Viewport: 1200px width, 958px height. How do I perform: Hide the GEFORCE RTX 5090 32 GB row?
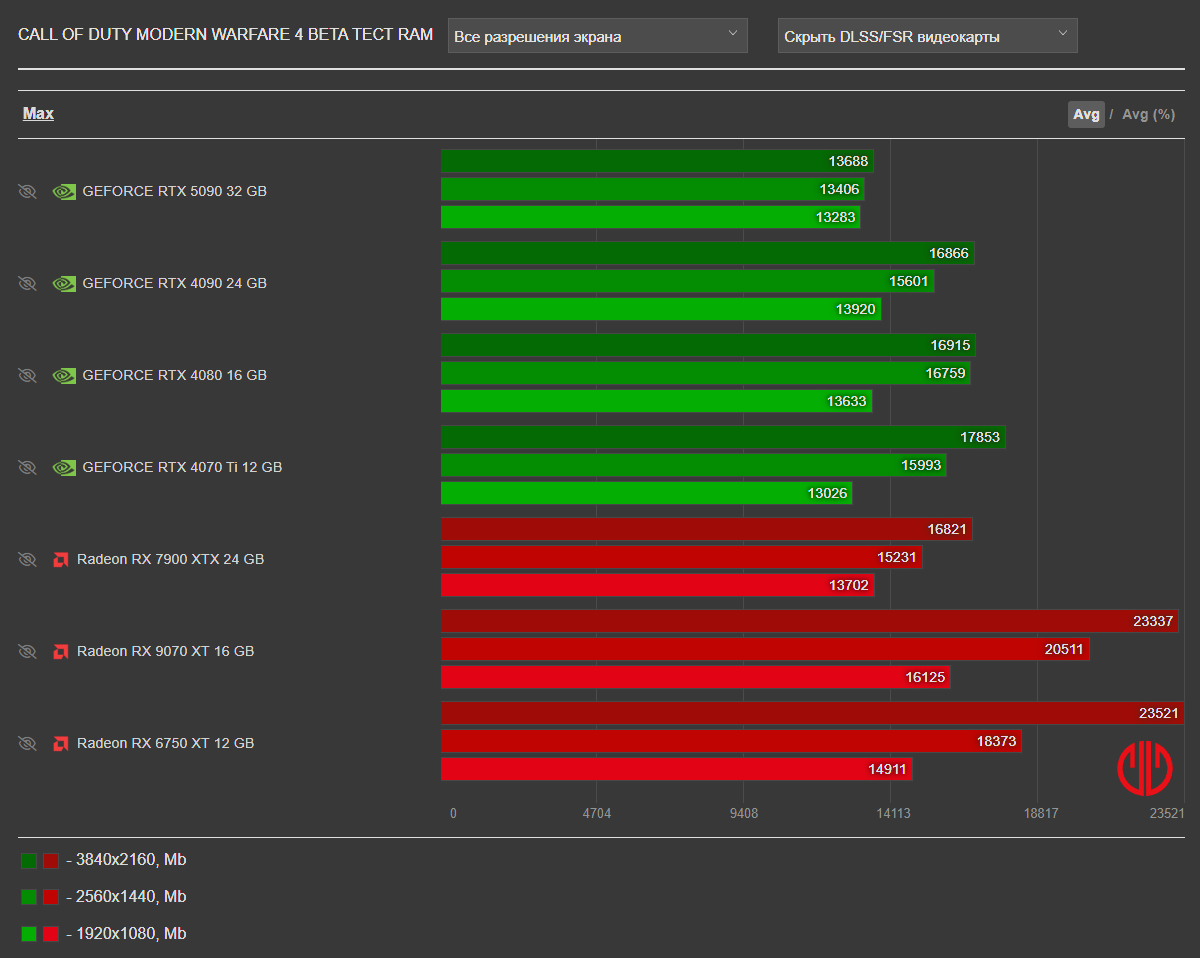27,191
